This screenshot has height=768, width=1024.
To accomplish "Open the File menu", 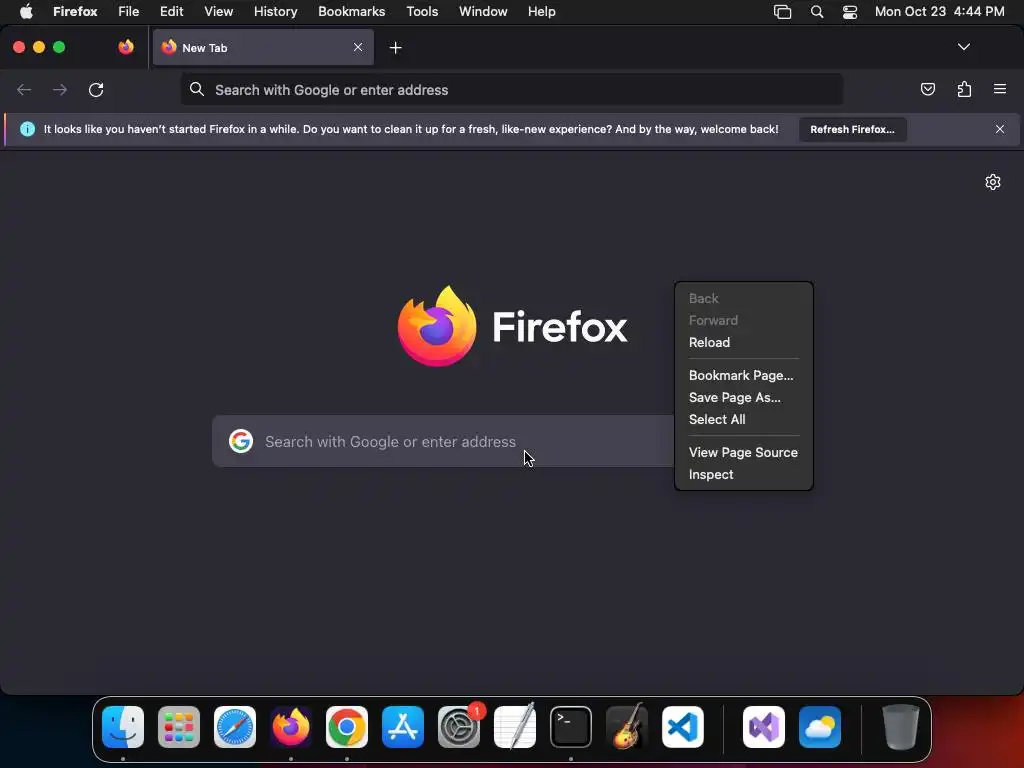I will [129, 12].
